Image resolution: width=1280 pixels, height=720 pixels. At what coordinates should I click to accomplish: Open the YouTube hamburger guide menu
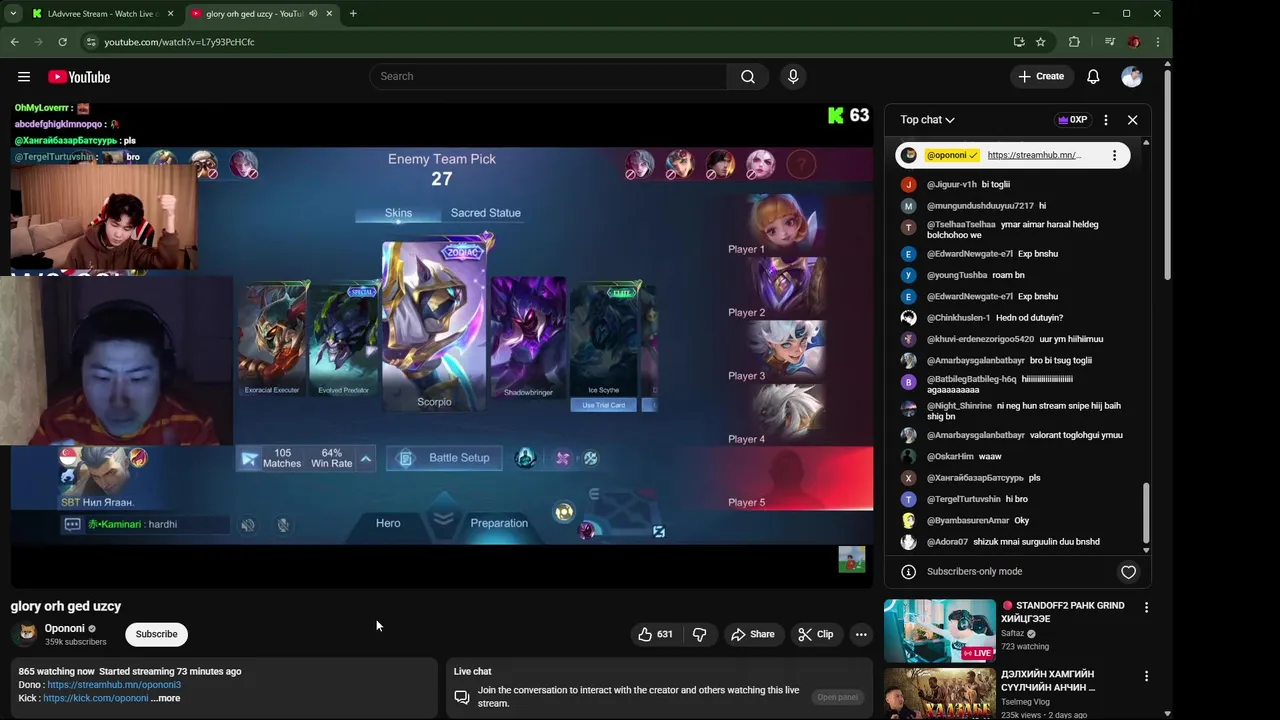[x=24, y=77]
